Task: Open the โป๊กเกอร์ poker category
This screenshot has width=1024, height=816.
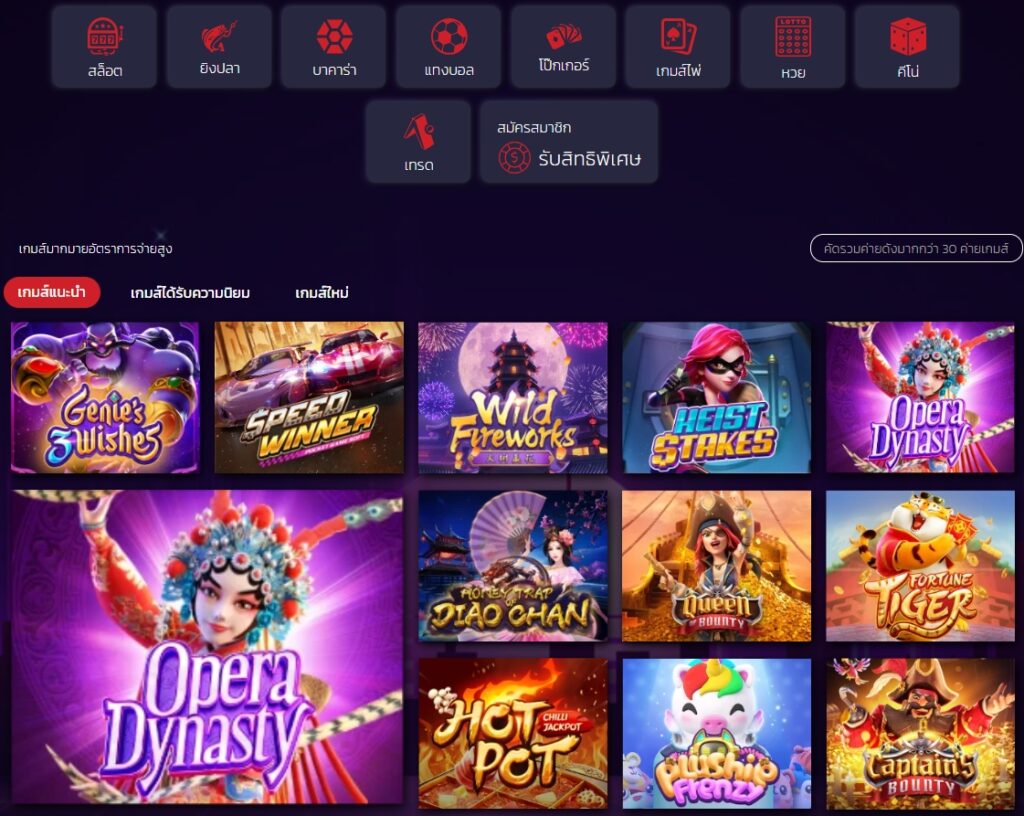Action: point(564,47)
